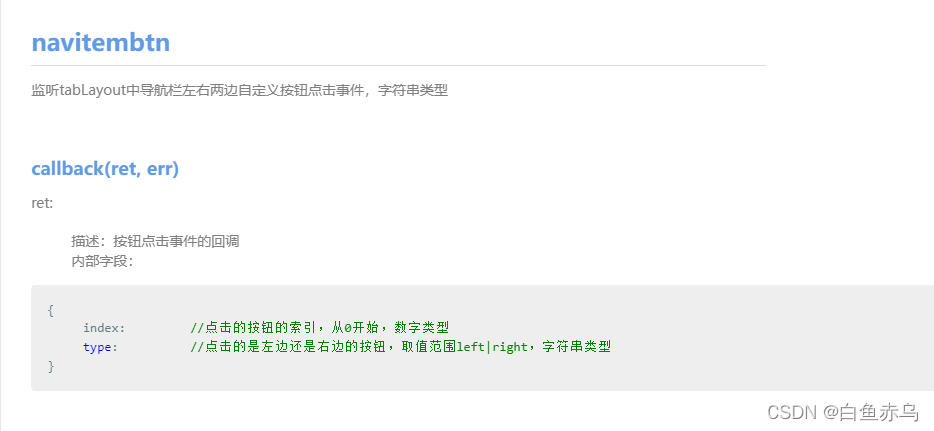Click the left|right type comment text
Image resolution: width=934 pixels, height=431 pixels.
coord(400,347)
